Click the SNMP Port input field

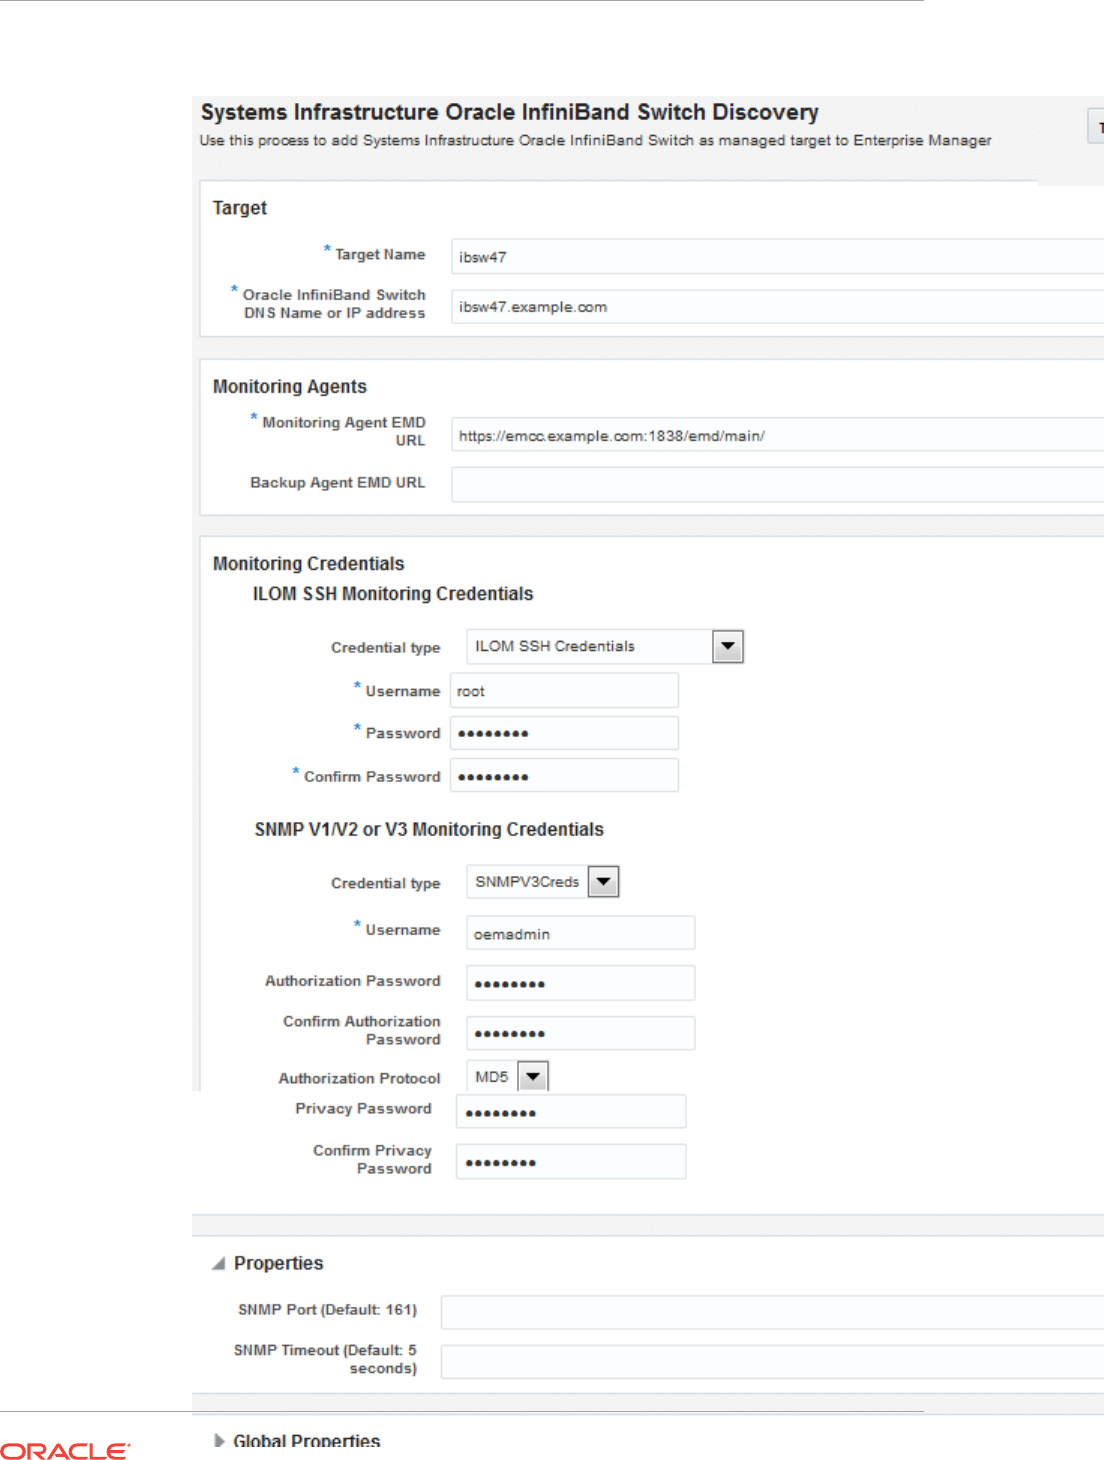coord(771,1311)
